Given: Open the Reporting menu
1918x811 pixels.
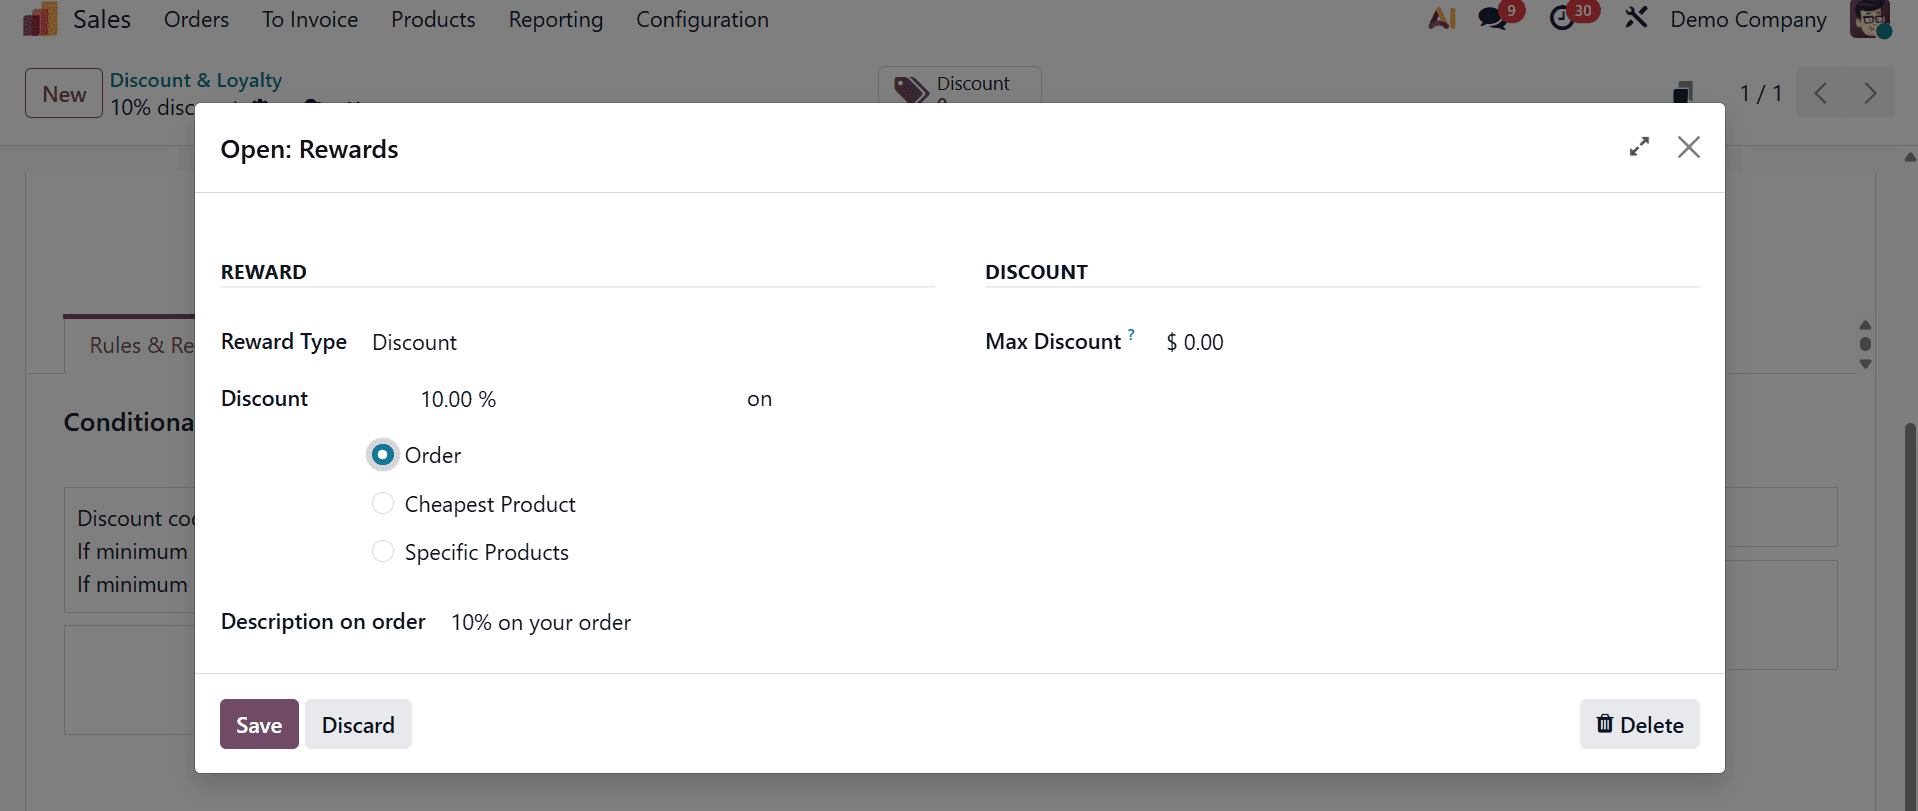Looking at the screenshot, I should click(x=555, y=19).
